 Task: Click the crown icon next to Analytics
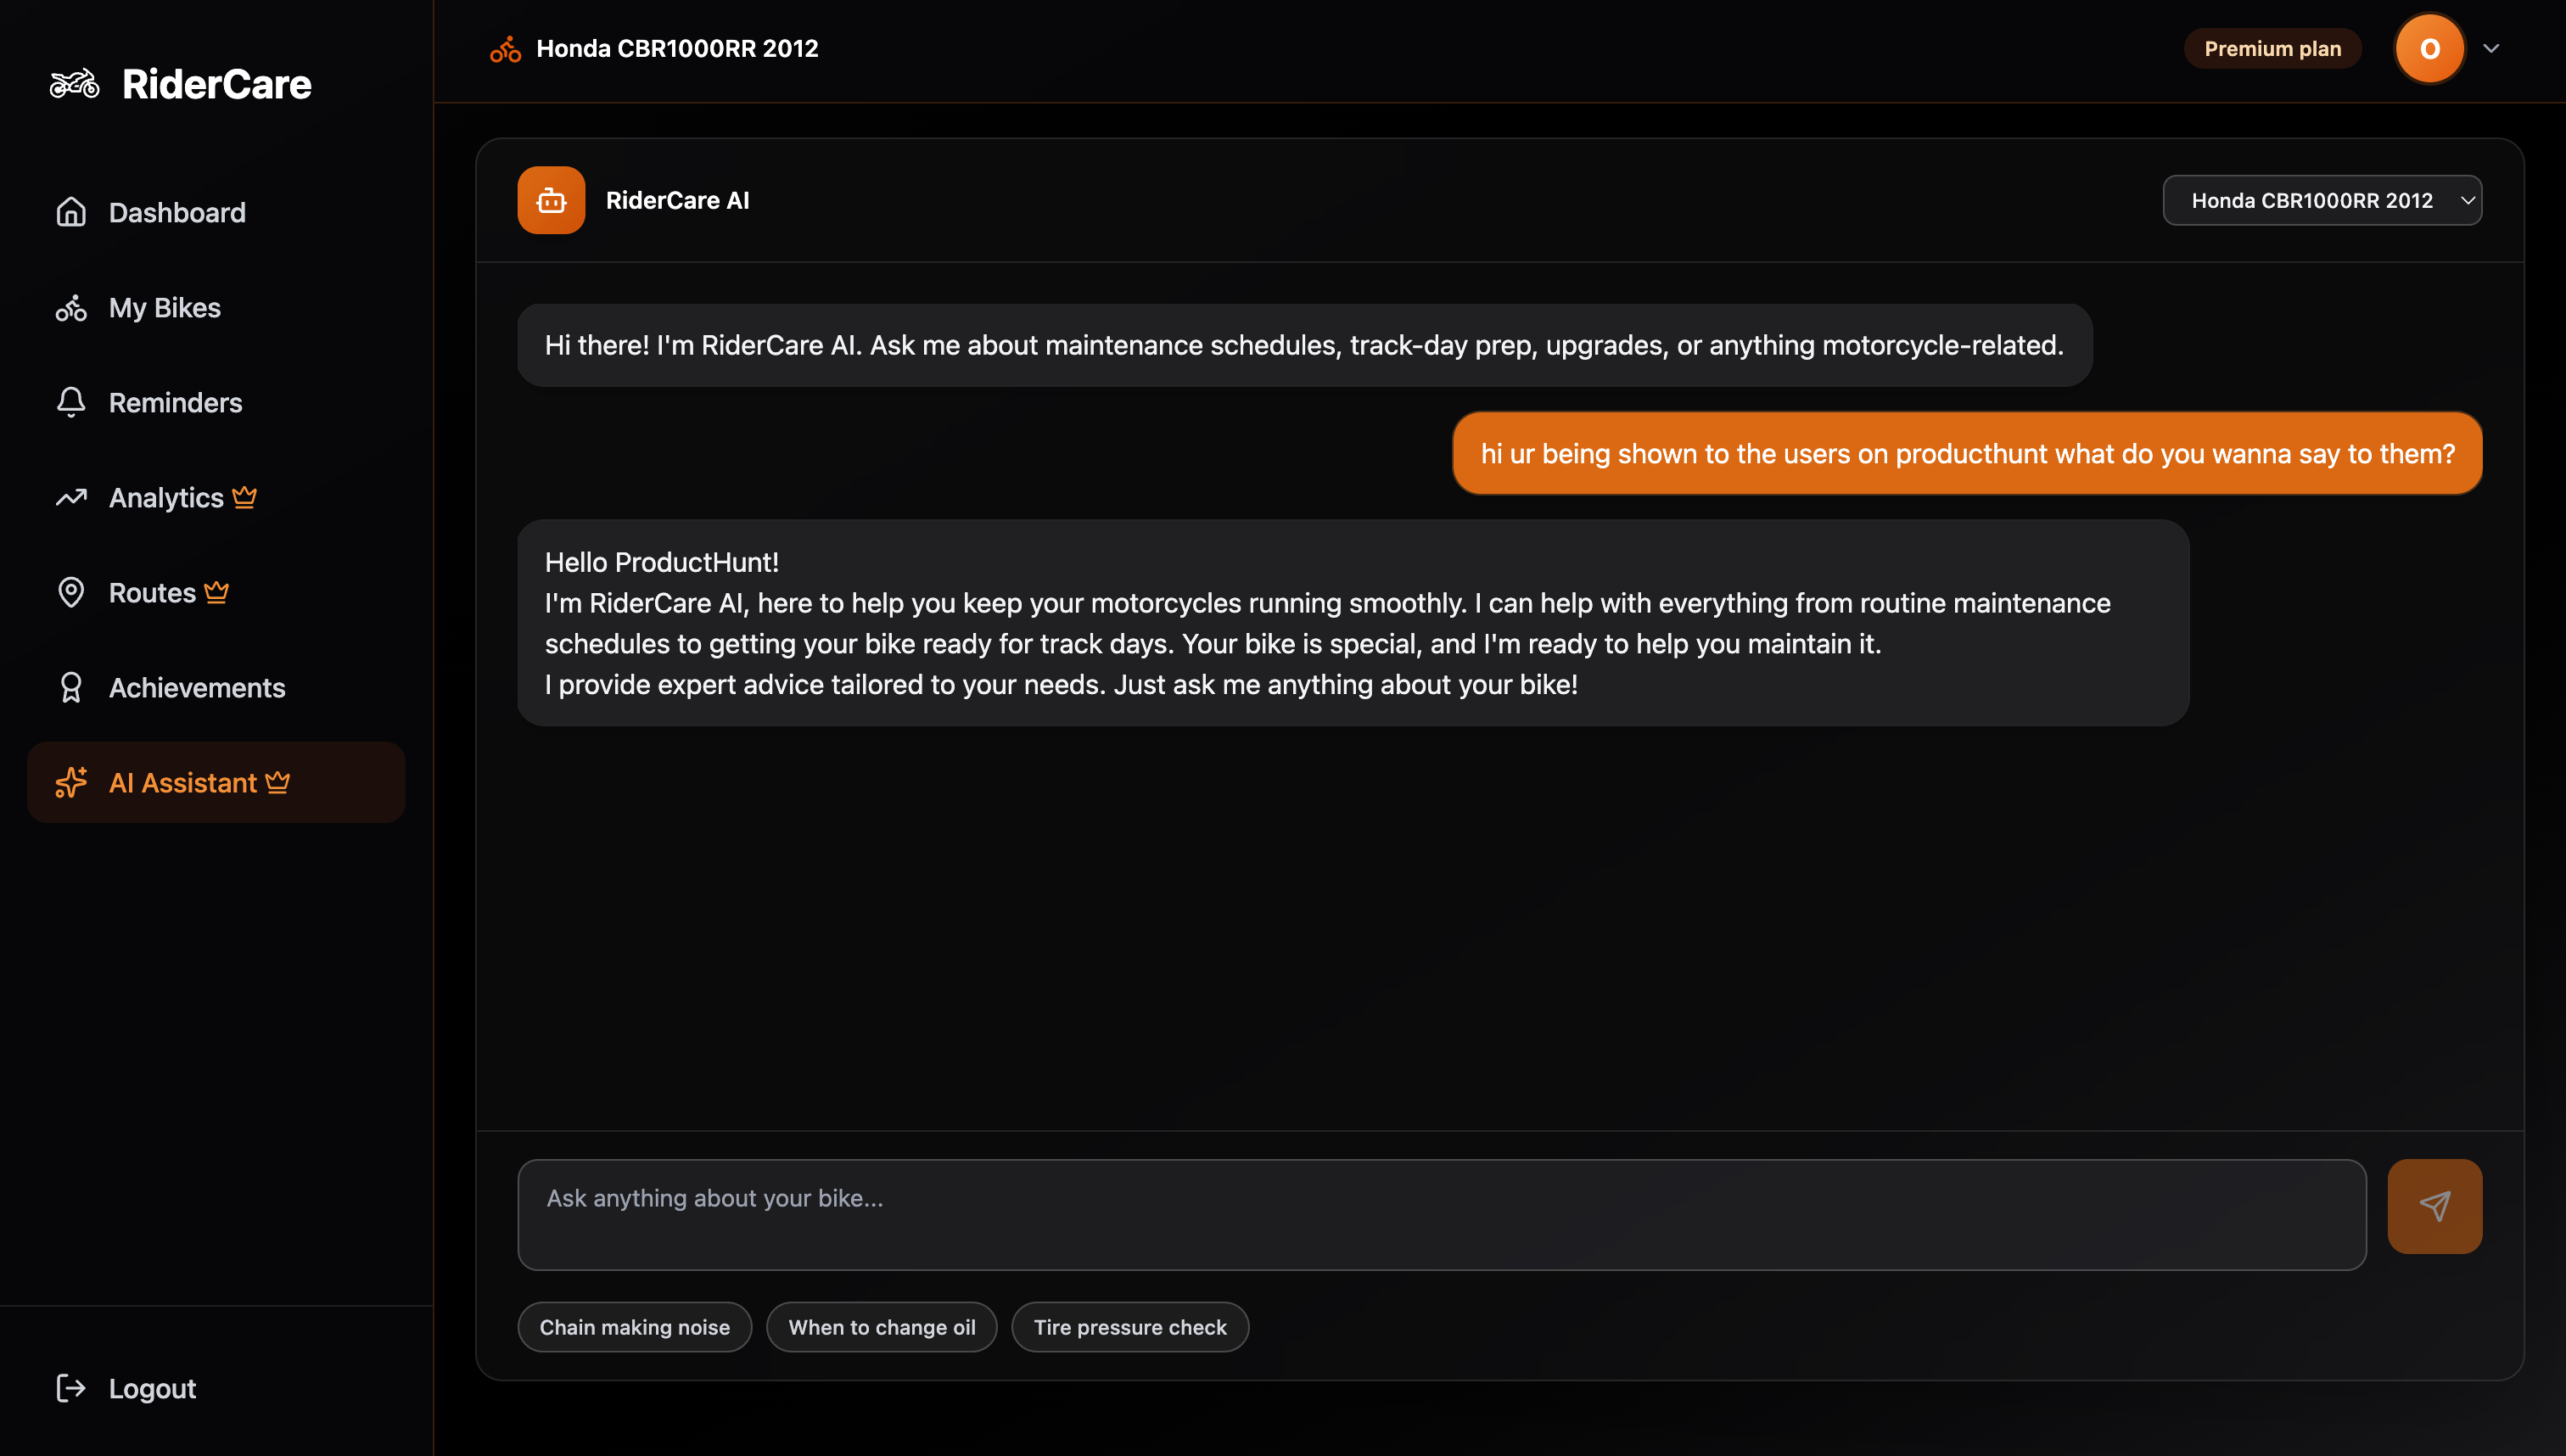coord(245,497)
